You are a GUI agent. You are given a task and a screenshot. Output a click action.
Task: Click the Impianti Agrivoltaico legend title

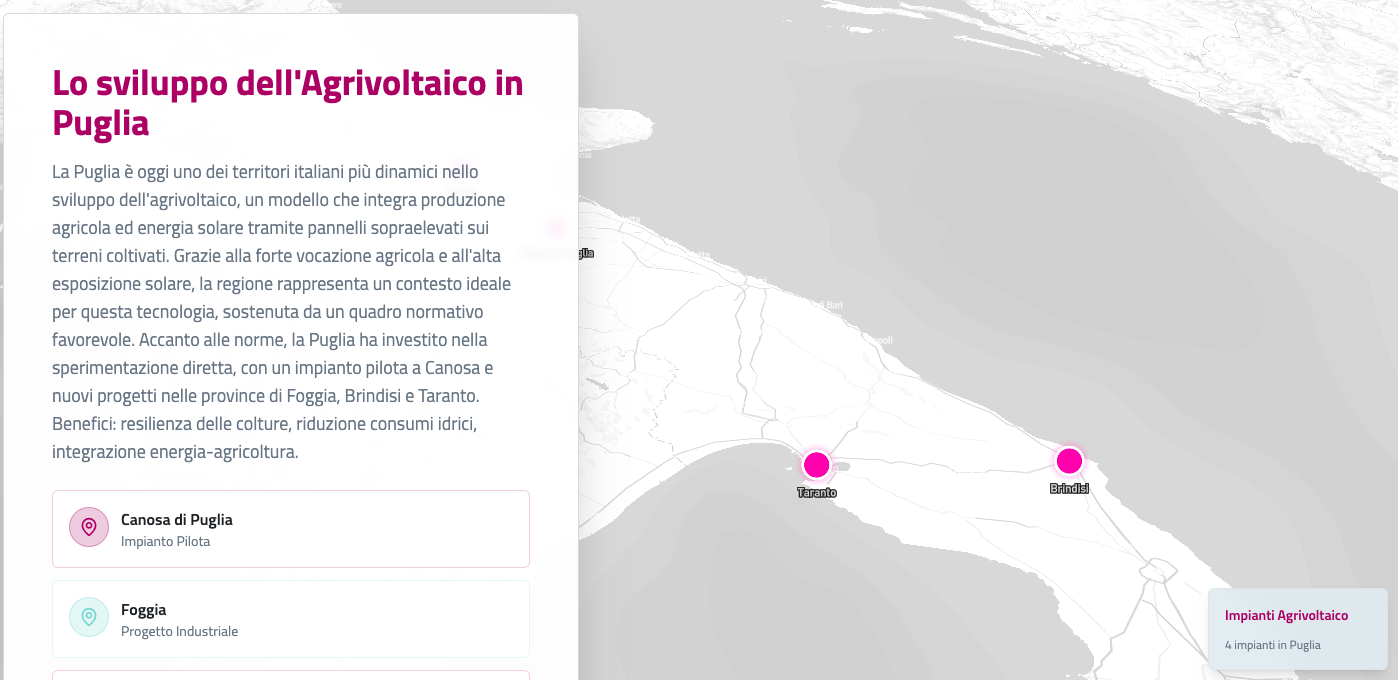click(x=1286, y=615)
